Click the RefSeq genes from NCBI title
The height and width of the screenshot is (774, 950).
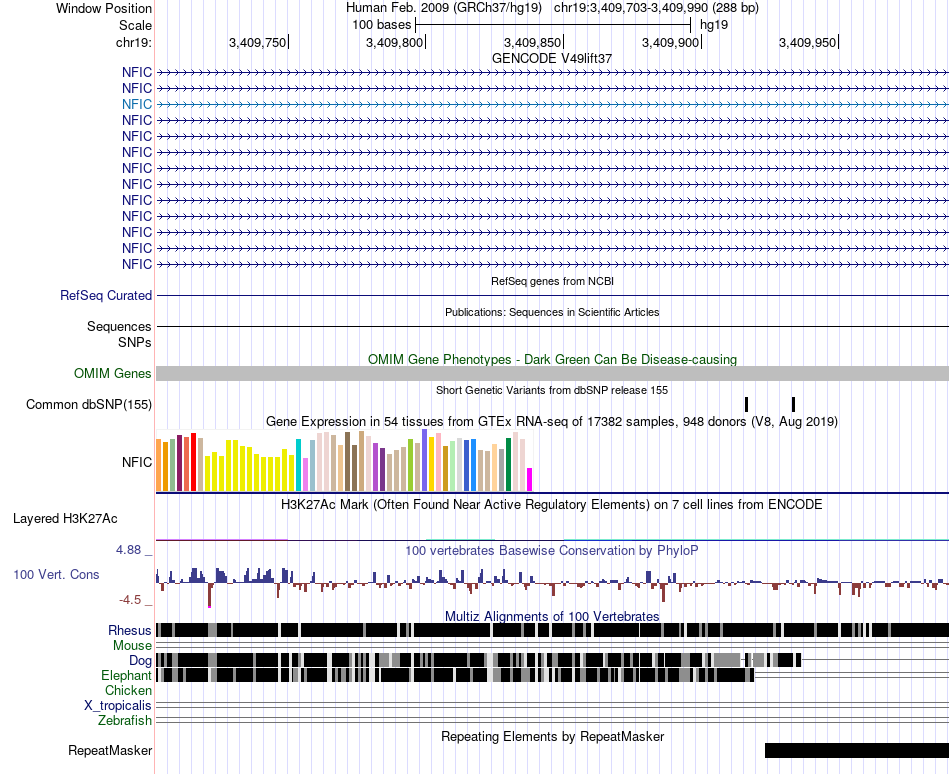tap(552, 281)
